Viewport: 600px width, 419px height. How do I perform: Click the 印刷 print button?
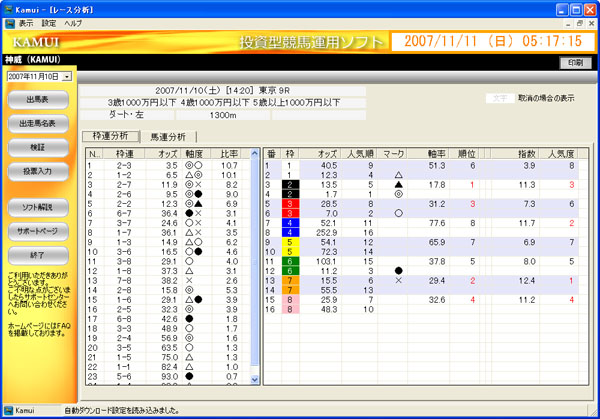[572, 62]
